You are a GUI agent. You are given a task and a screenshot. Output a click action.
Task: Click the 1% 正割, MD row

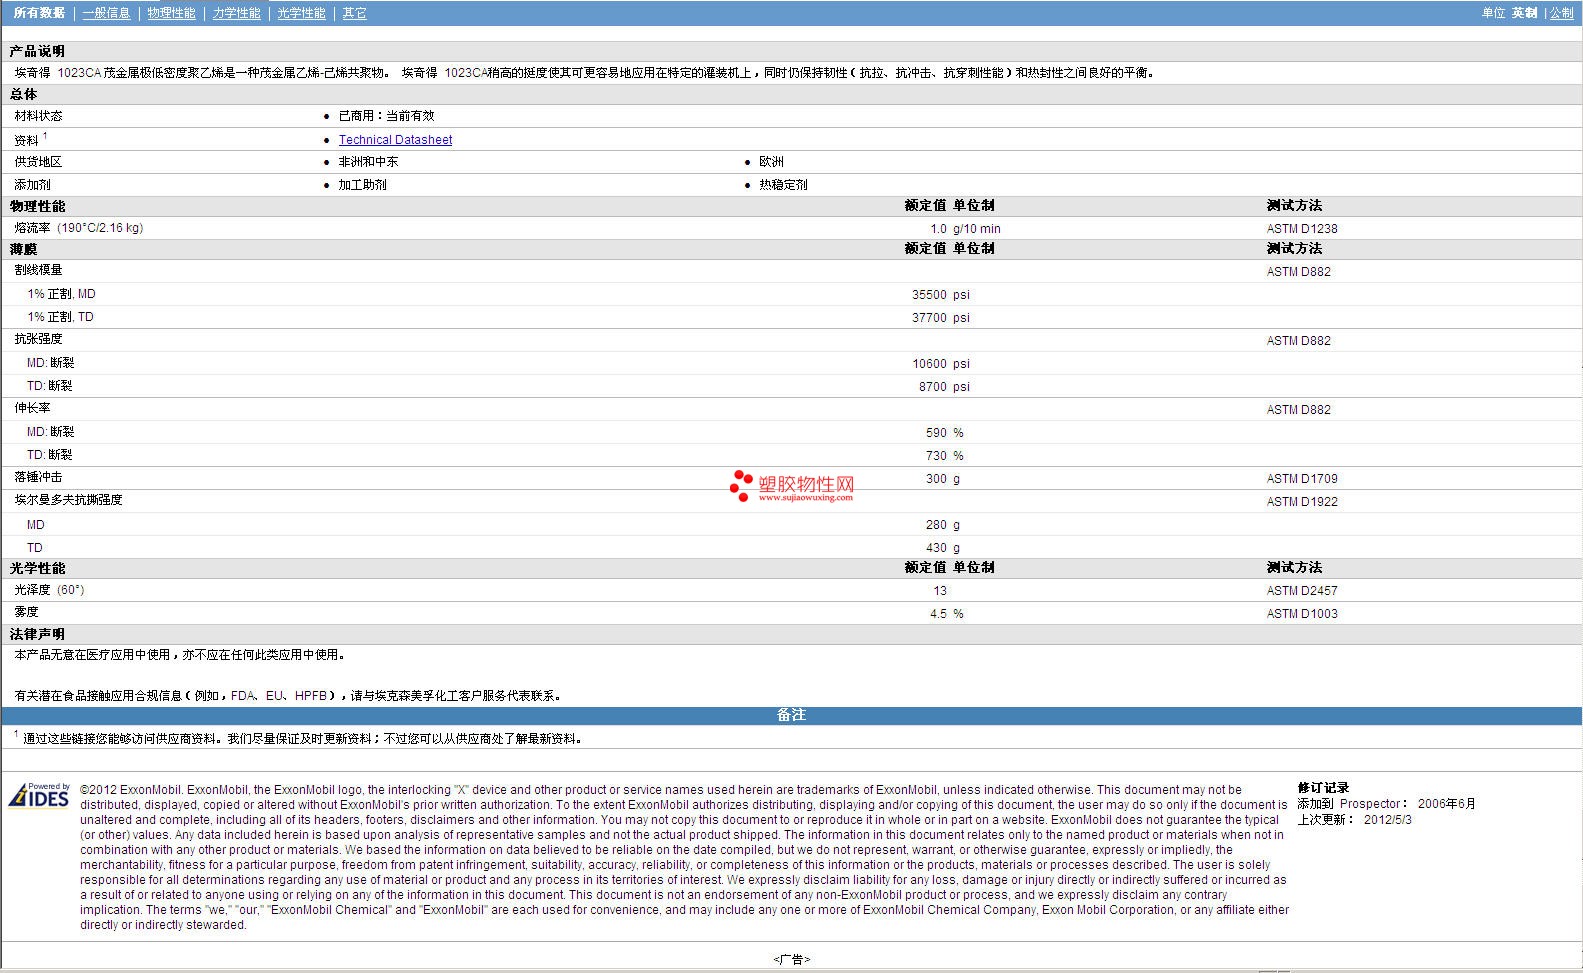(x=791, y=294)
